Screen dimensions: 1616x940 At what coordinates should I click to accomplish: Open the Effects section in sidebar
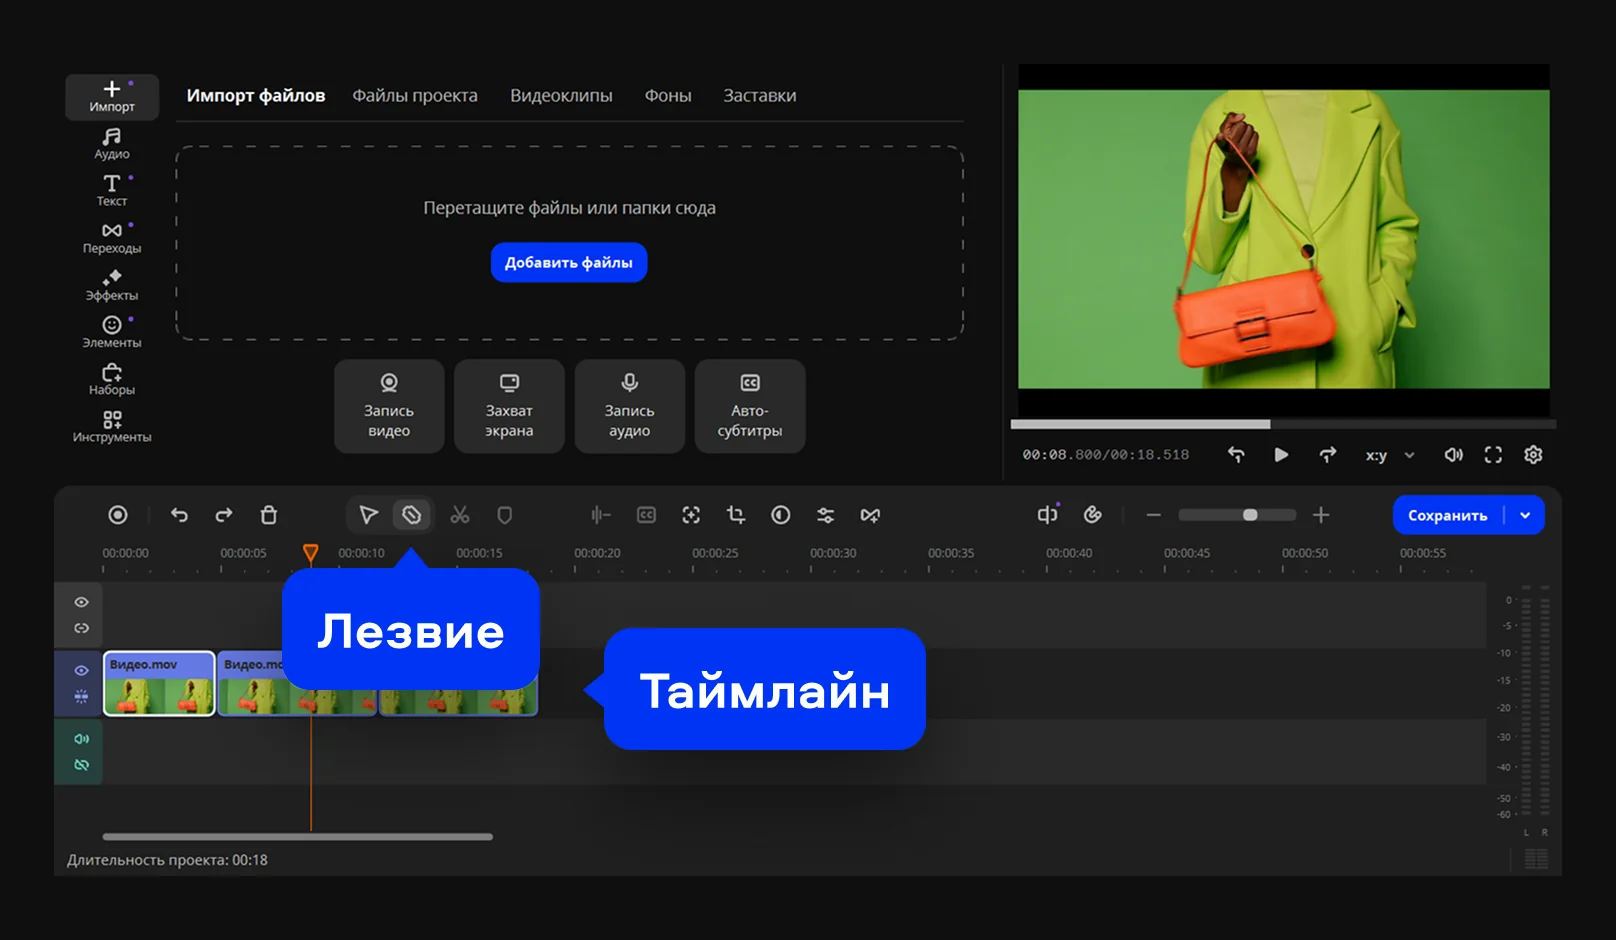pos(112,285)
